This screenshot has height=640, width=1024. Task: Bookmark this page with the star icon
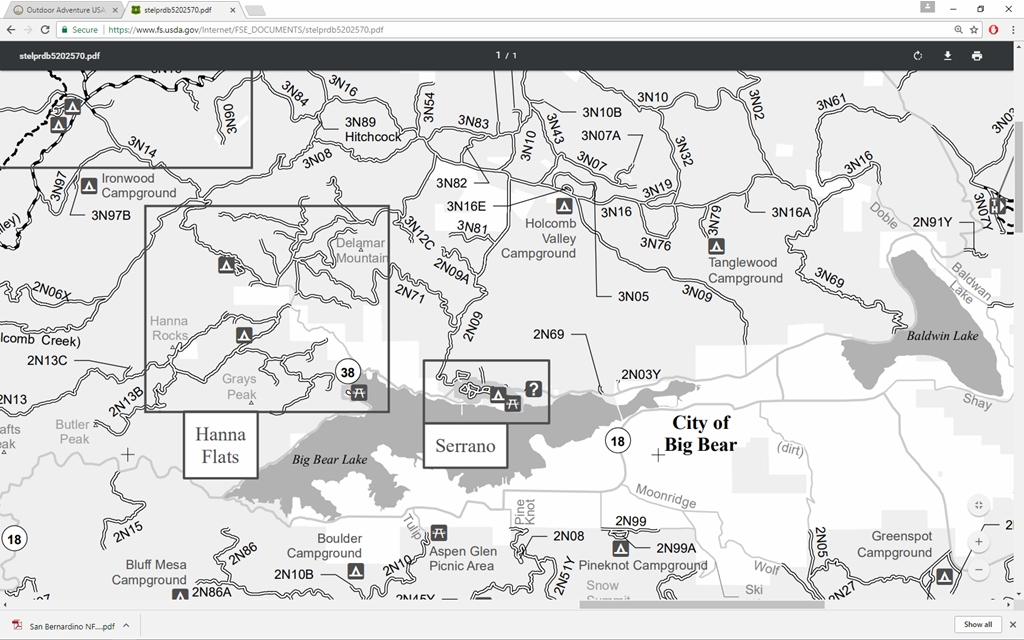pyautogui.click(x=974, y=30)
